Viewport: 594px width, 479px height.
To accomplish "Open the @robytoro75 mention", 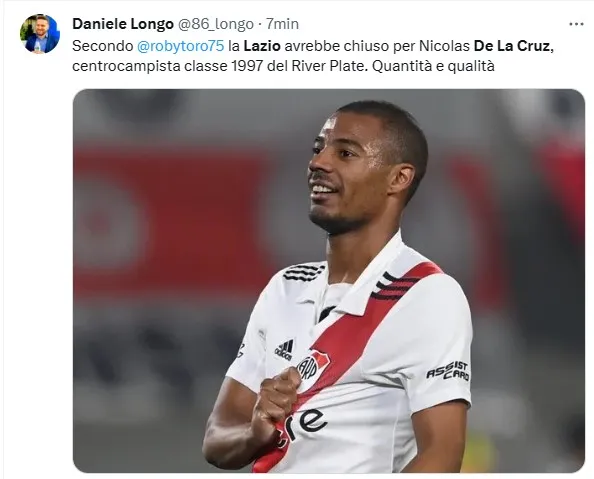I will [x=180, y=46].
